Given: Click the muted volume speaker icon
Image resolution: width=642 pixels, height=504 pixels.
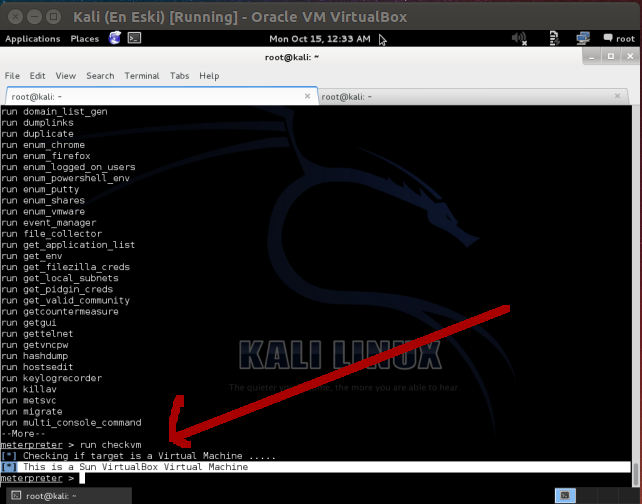Looking at the screenshot, I should [519, 38].
